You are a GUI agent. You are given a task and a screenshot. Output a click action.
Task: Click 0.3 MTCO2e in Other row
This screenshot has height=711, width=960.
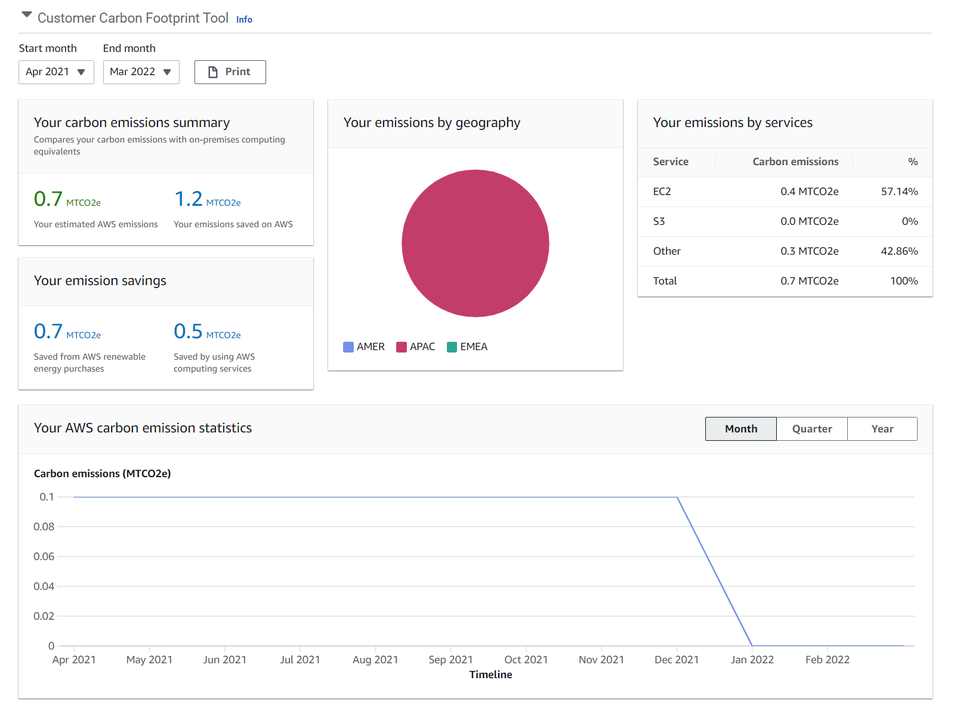pyautogui.click(x=809, y=251)
